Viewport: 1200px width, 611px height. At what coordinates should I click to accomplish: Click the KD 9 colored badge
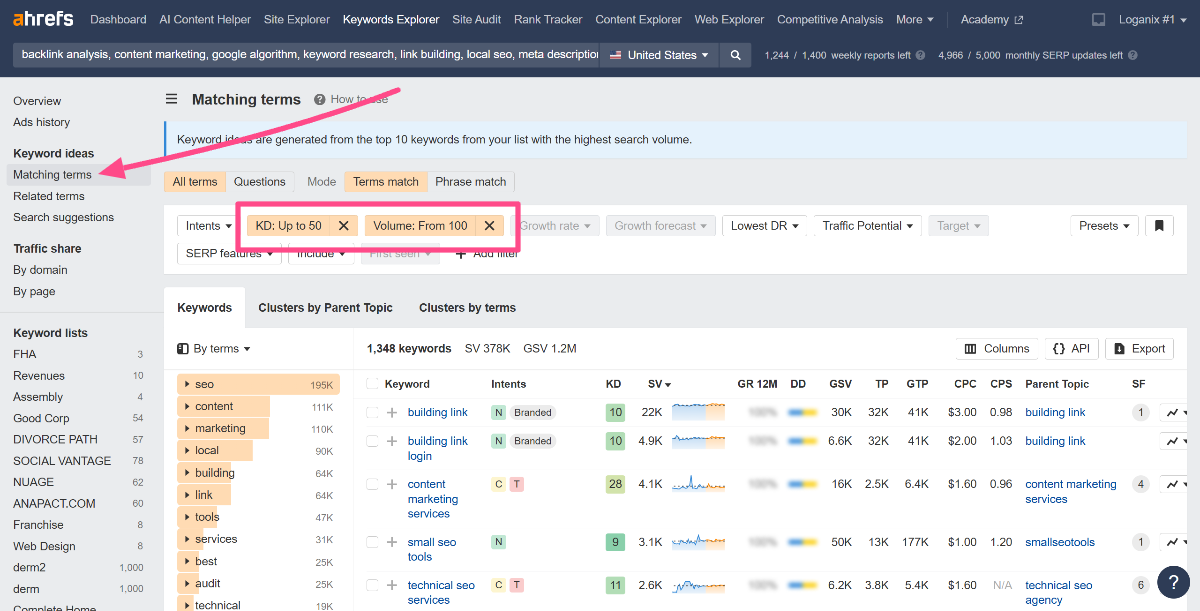615,543
